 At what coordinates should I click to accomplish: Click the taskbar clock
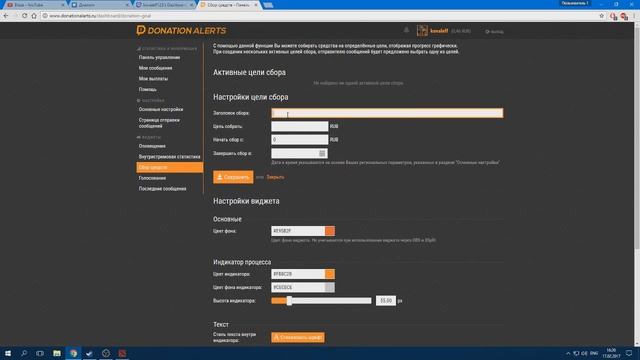click(611, 353)
